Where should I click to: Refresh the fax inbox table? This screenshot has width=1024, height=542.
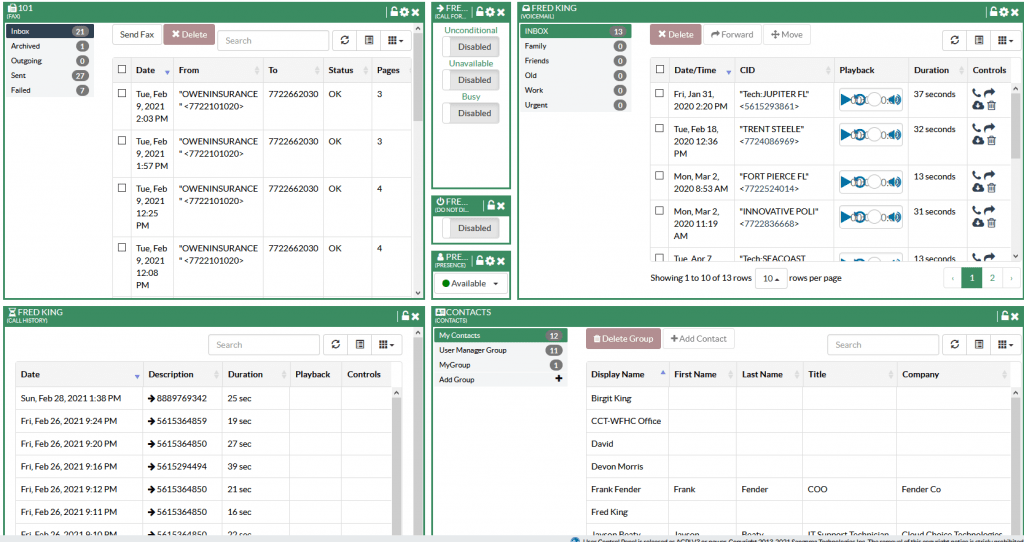(x=344, y=40)
